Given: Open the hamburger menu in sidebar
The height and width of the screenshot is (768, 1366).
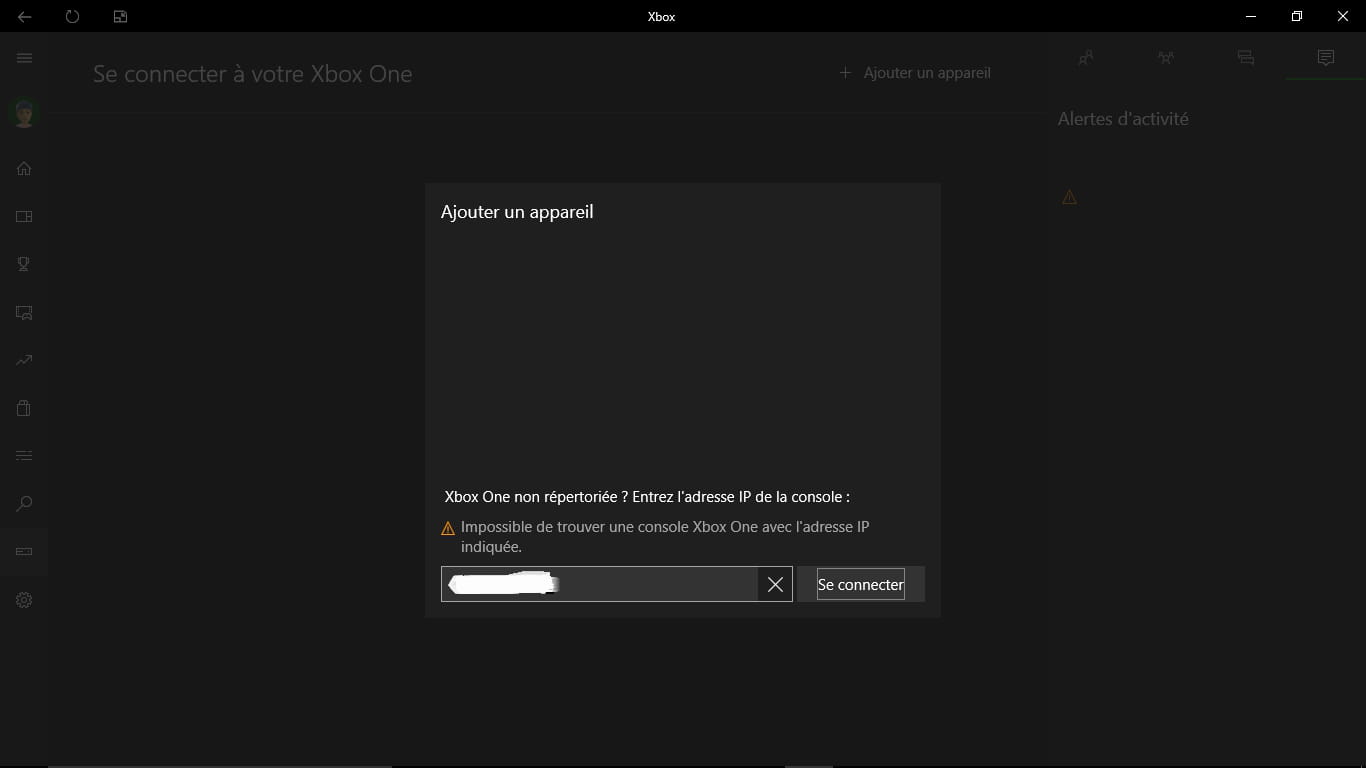Looking at the screenshot, I should (x=24, y=58).
